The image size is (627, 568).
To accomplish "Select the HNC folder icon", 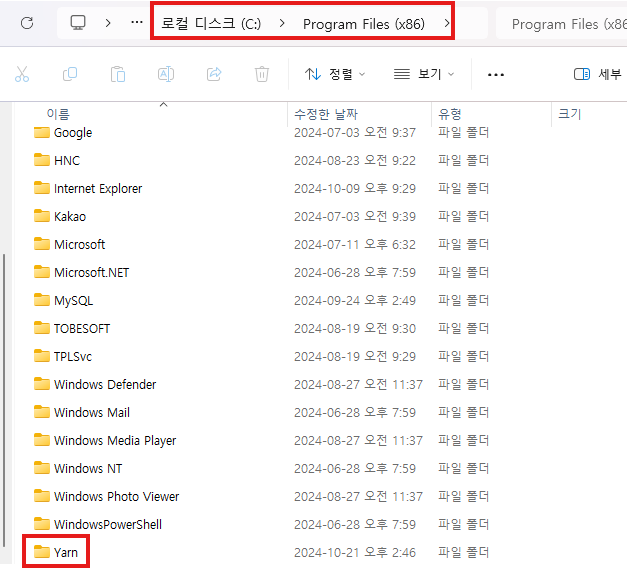I will 42,160.
